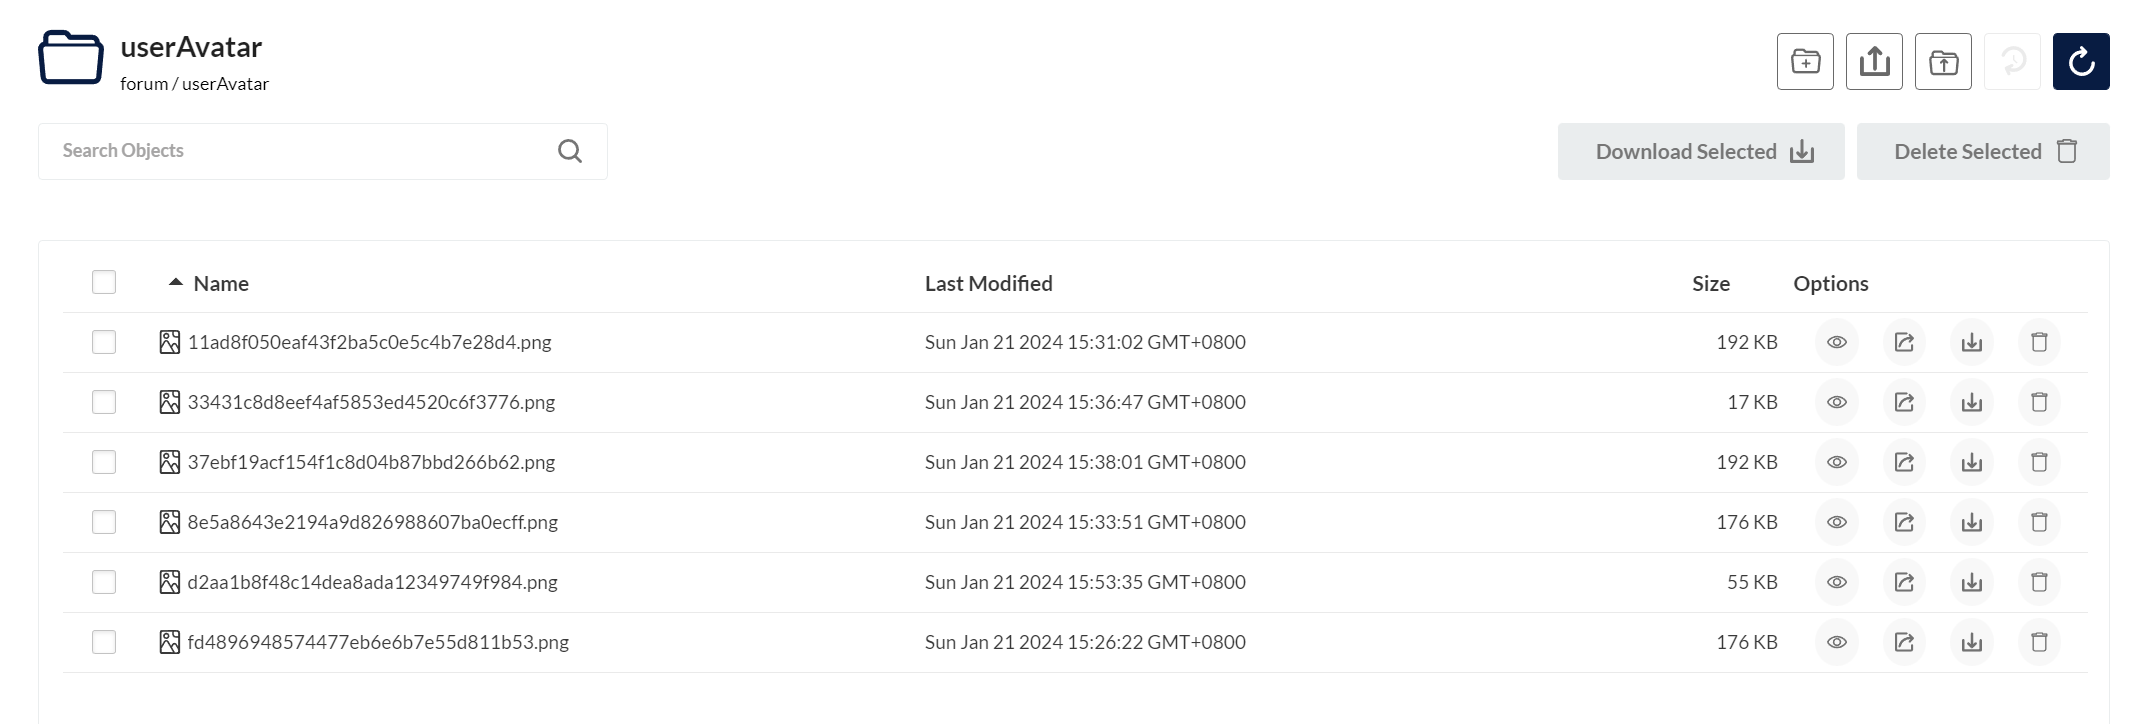Sort the list by Last Modified
Viewport: 2146px width, 724px height.
988,284
